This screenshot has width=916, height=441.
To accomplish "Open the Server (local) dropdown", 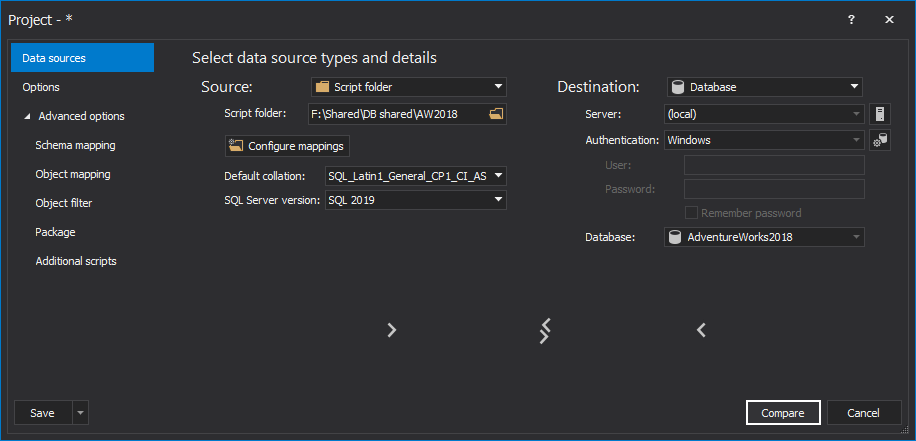I will [764, 114].
